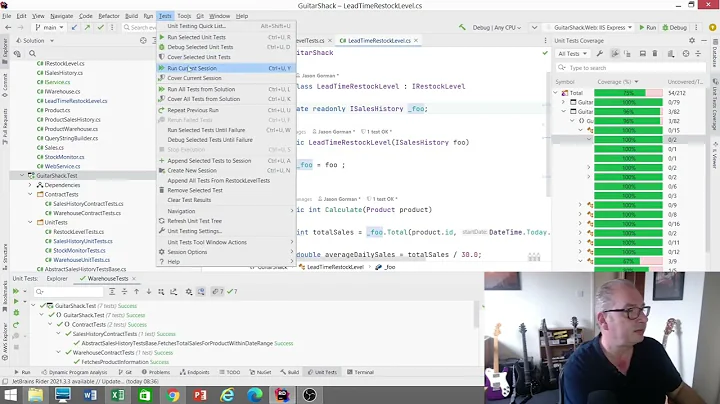Click the Total 75% coverage bar
The image size is (720, 404).
[628, 93]
